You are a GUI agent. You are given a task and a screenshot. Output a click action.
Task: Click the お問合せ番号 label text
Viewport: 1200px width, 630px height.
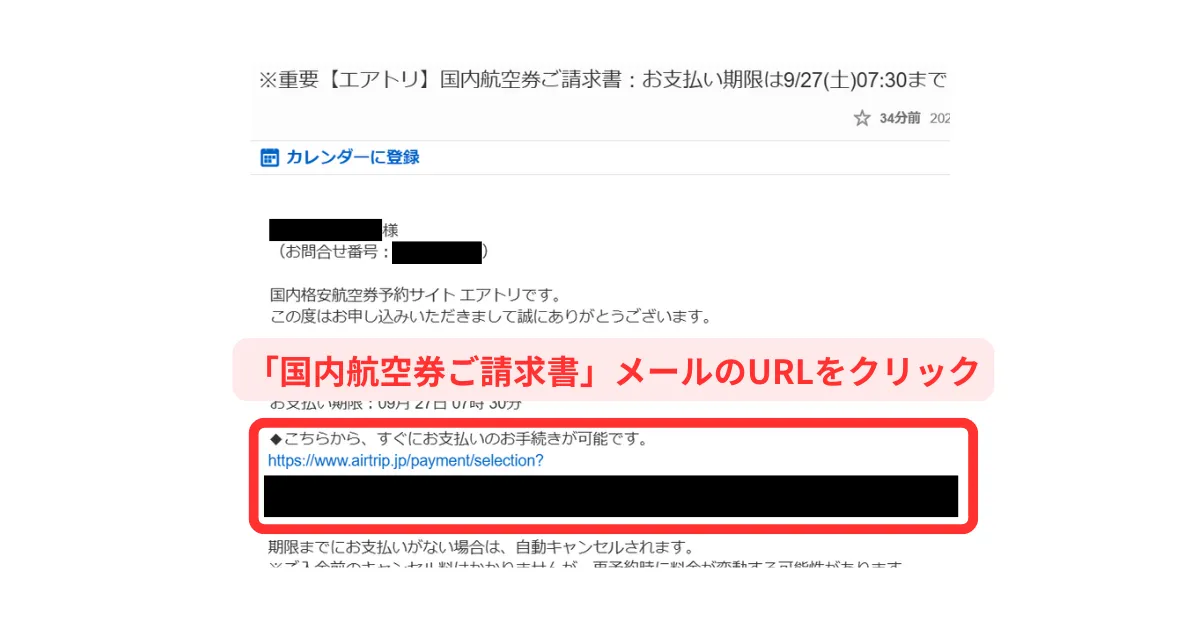pos(337,252)
